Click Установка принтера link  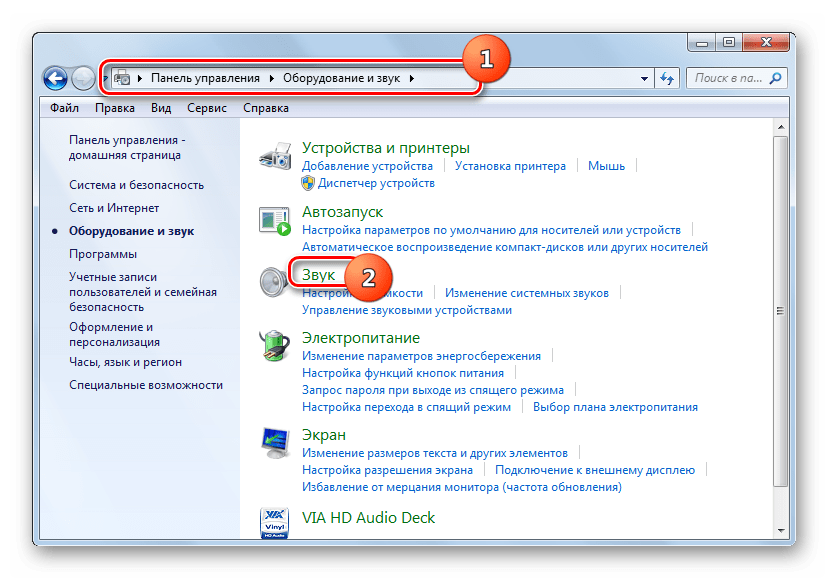510,166
